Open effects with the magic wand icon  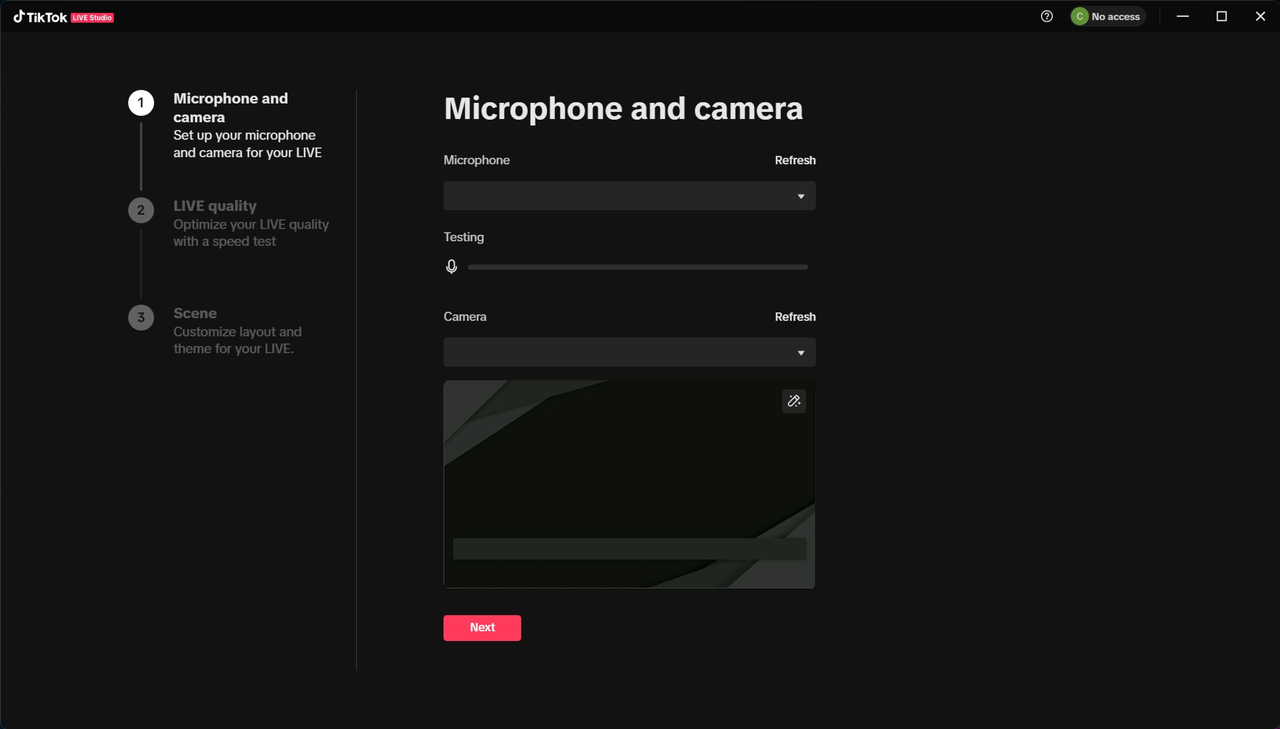click(794, 401)
